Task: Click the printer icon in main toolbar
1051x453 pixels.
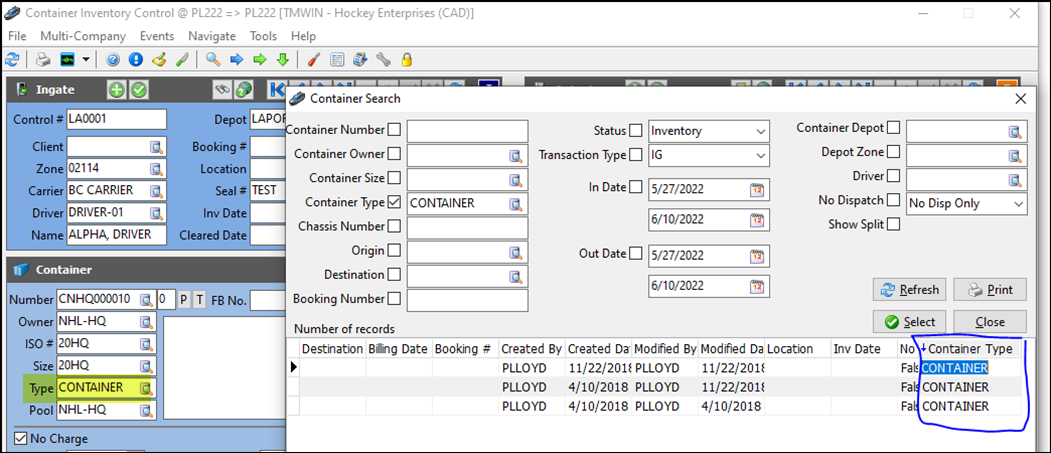Action: click(43, 60)
